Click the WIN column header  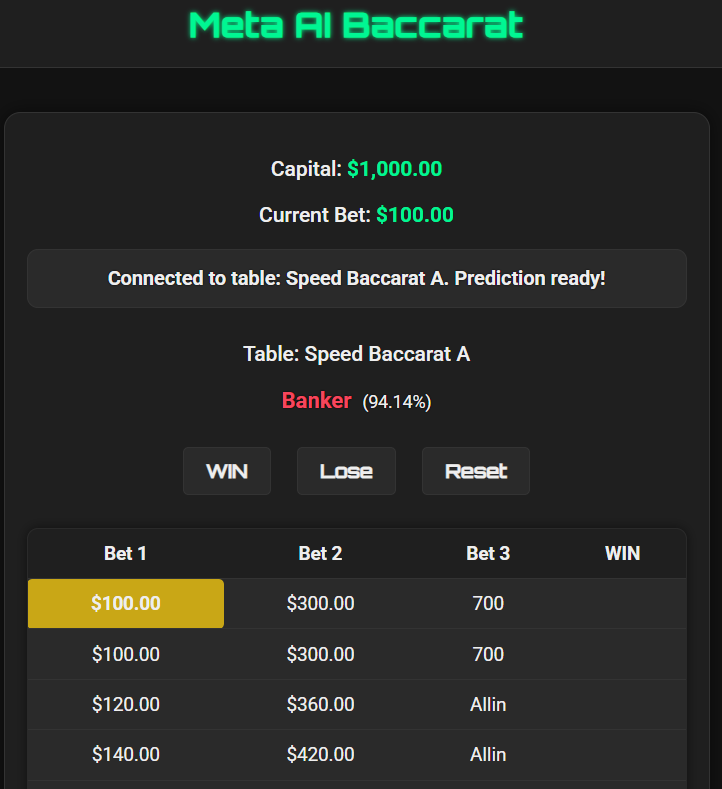[x=622, y=553]
